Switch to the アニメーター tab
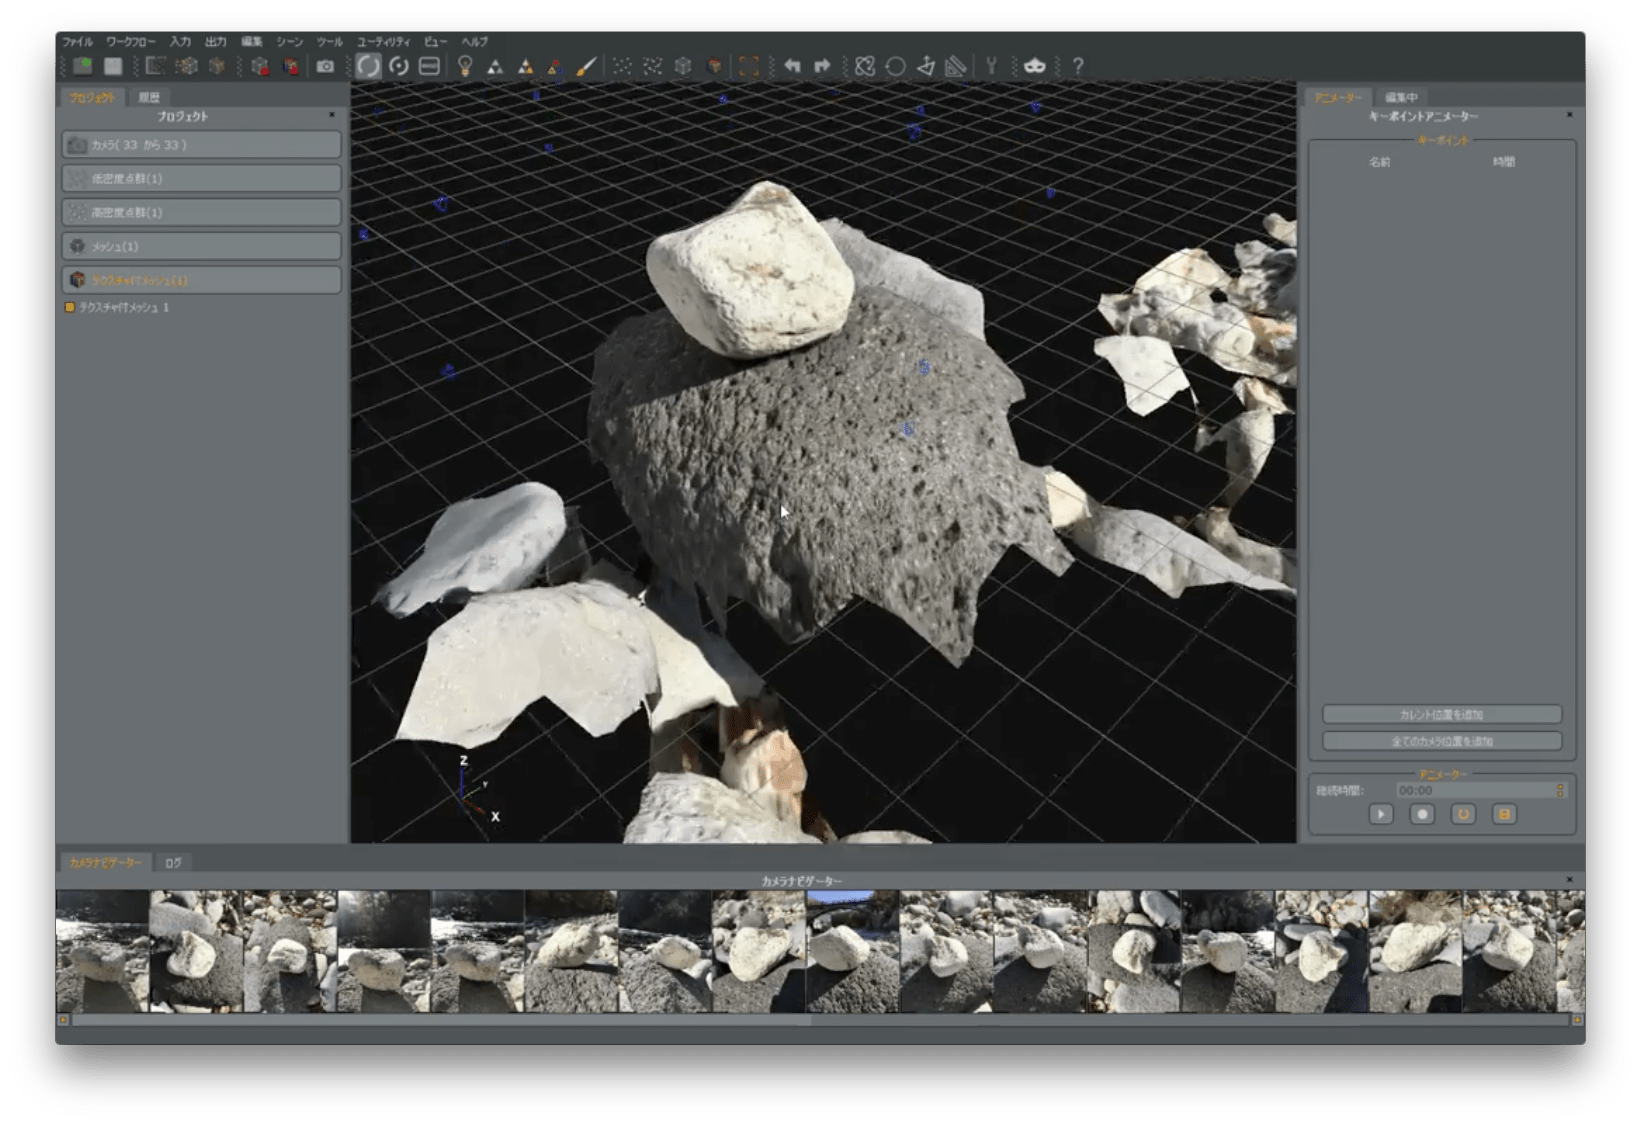The image size is (1641, 1124). (1338, 97)
